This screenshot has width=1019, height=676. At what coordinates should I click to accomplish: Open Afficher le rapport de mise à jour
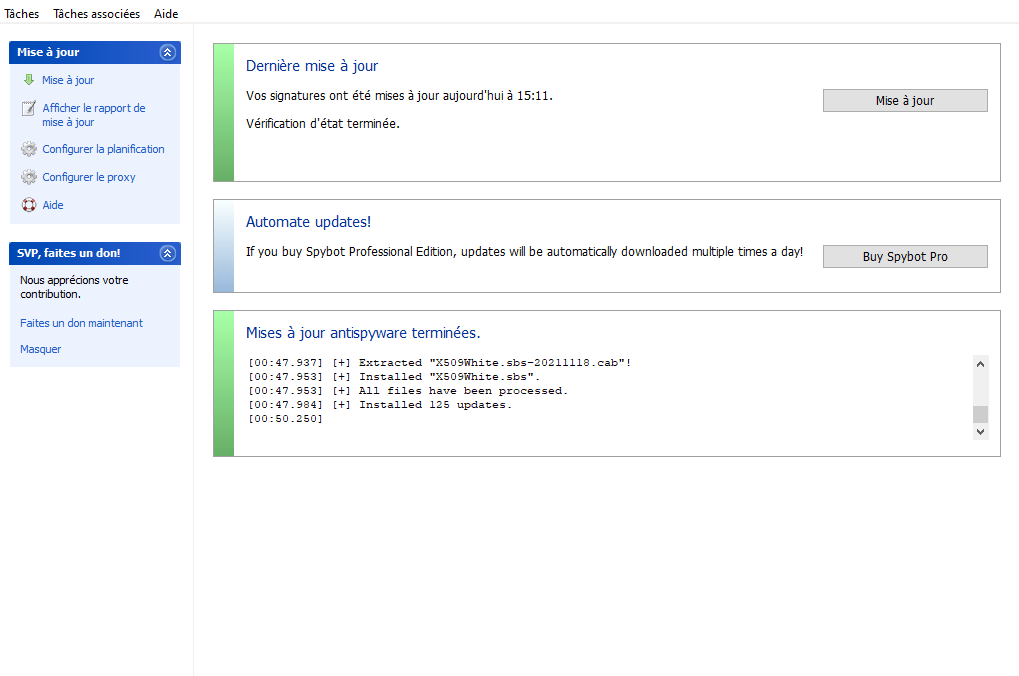94,115
